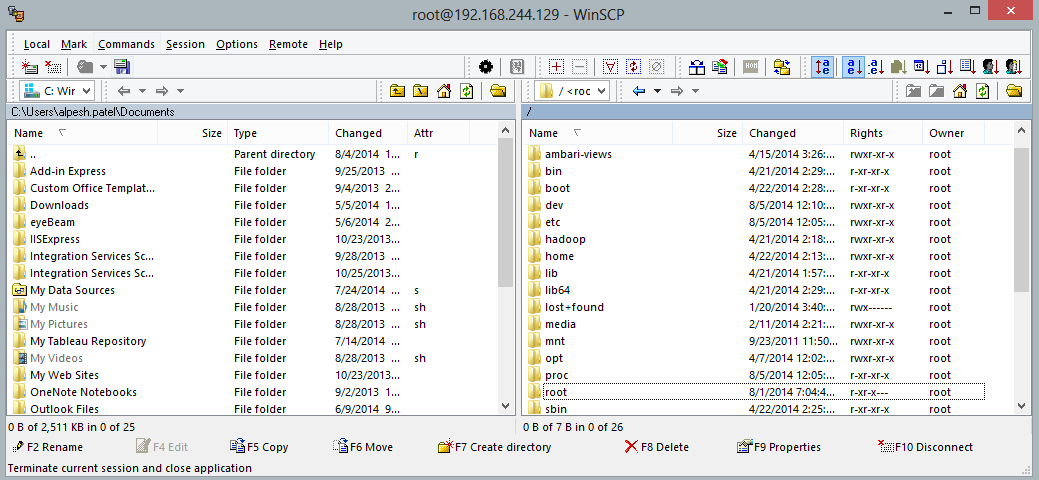Open the Session menu
This screenshot has height=480, width=1039.
(185, 44)
